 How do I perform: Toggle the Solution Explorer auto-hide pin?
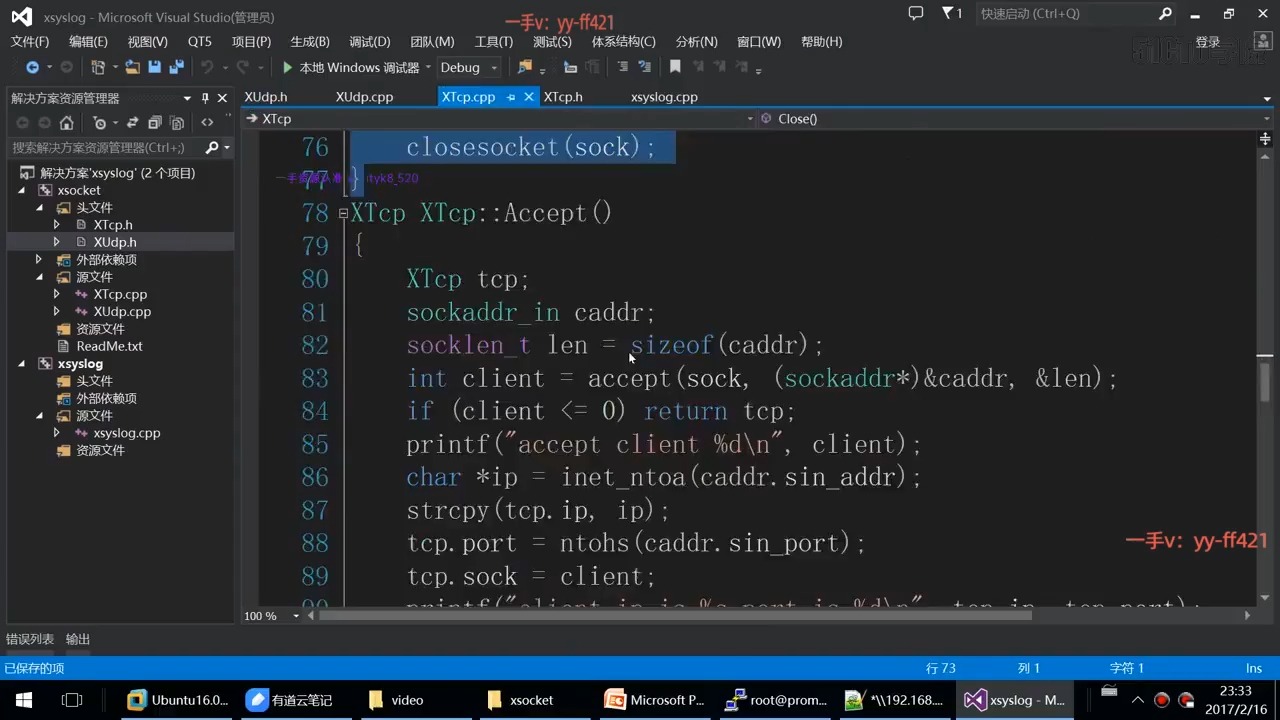click(x=205, y=98)
